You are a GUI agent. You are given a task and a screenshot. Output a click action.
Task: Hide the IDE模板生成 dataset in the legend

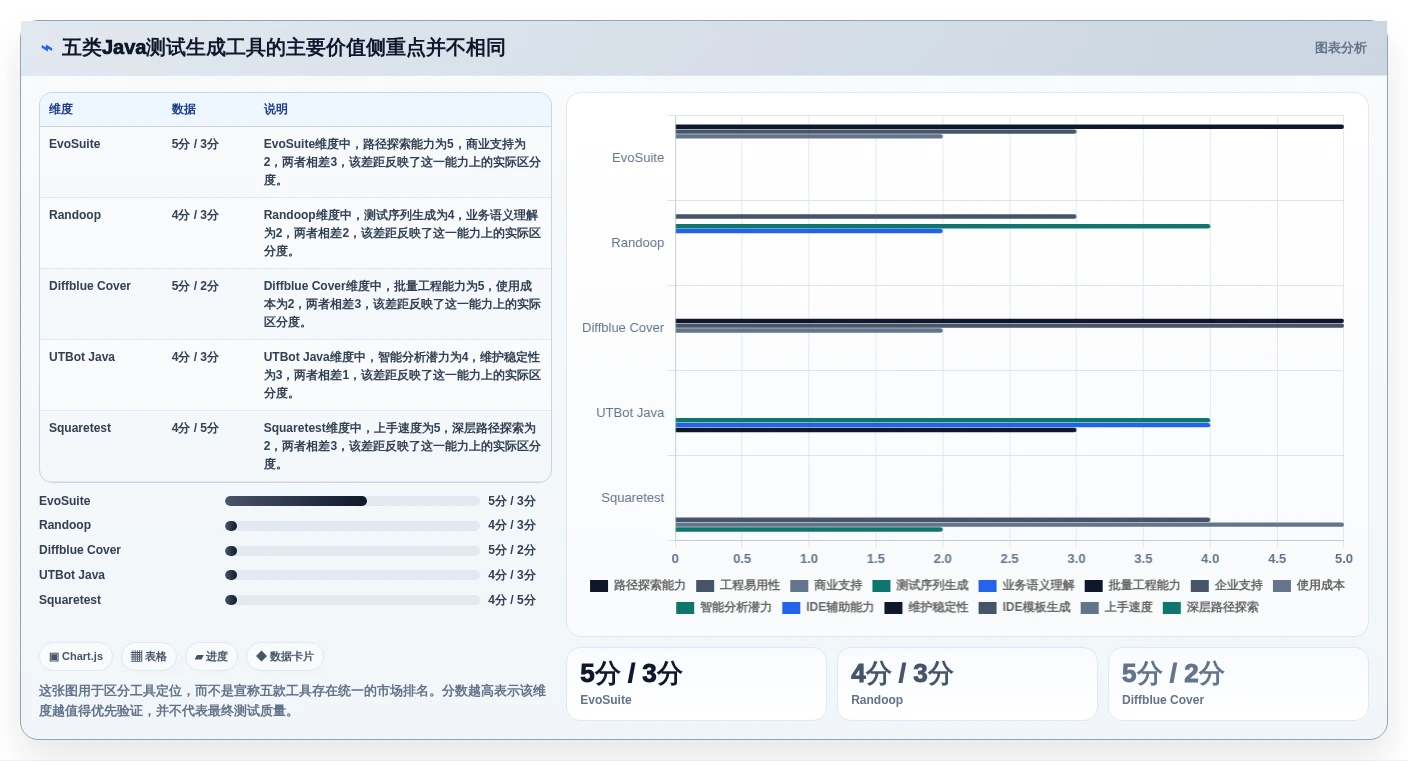(1024, 608)
